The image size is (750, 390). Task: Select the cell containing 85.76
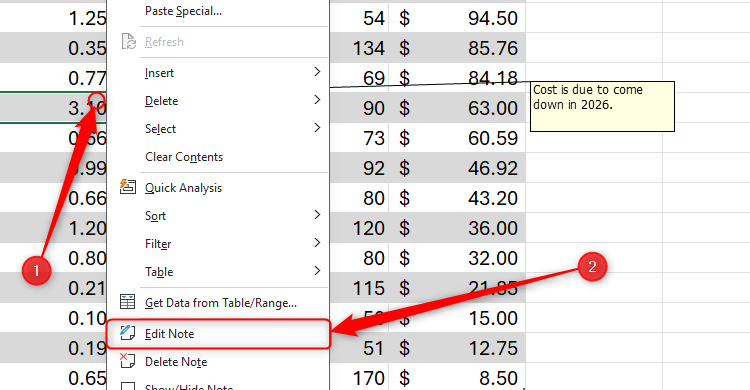click(x=457, y=48)
